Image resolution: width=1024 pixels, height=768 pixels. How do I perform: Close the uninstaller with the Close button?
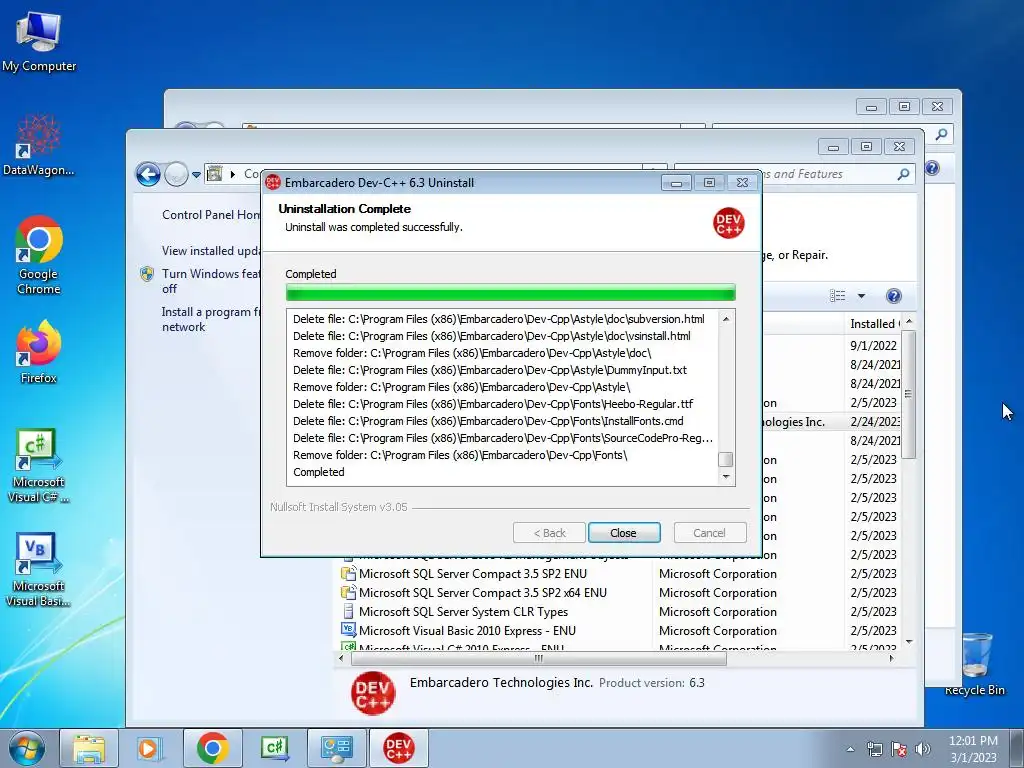coord(624,533)
